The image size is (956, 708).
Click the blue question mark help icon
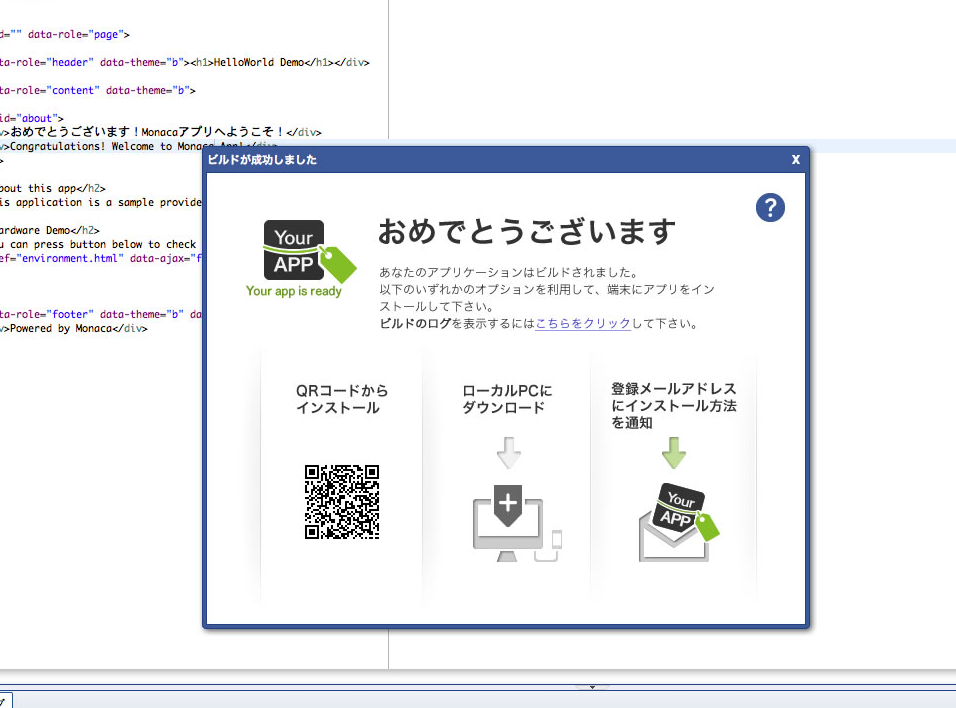point(770,208)
